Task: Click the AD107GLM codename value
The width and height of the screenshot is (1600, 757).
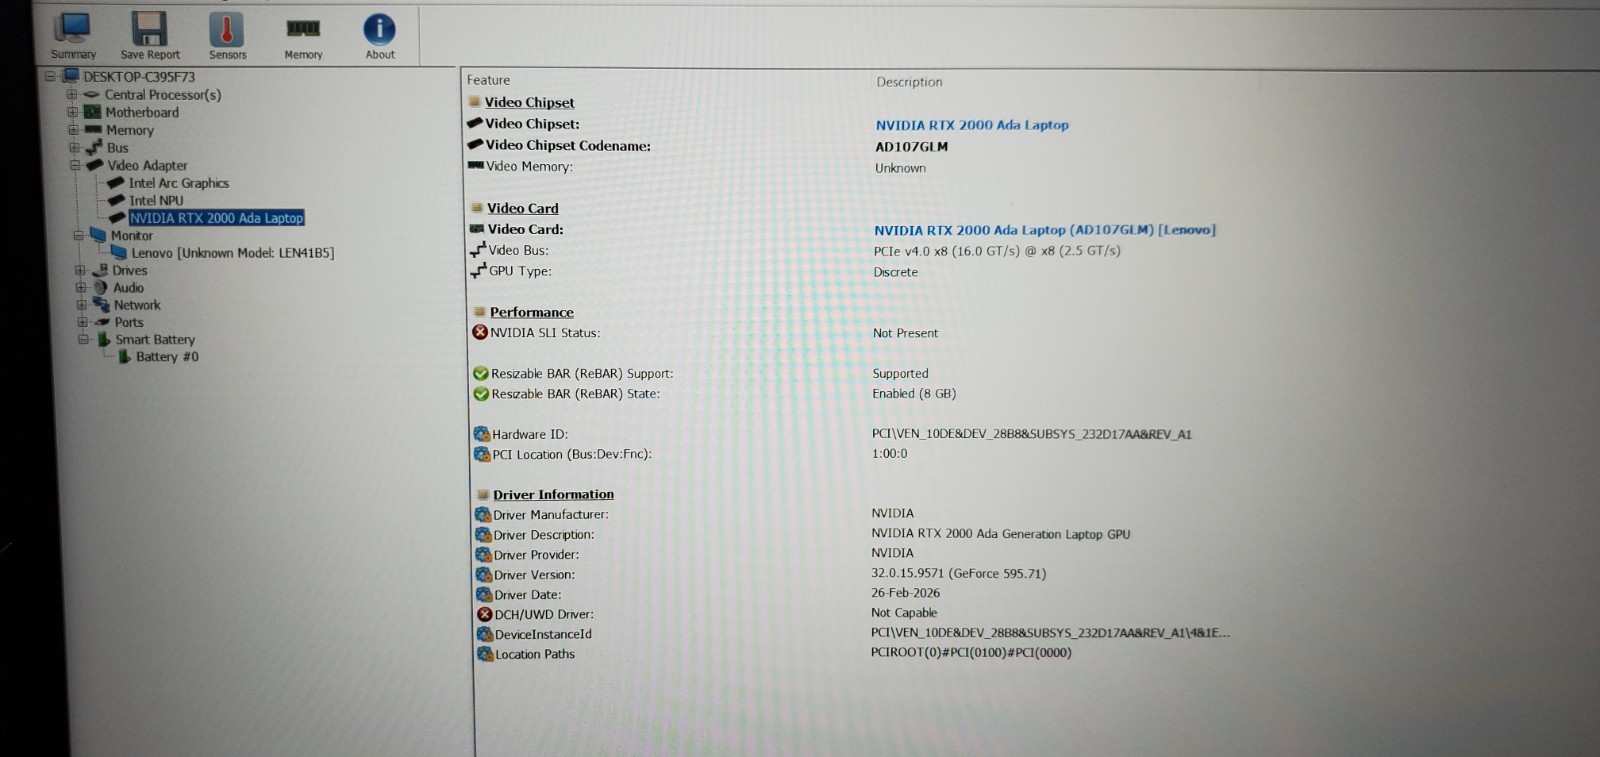Action: click(x=912, y=147)
